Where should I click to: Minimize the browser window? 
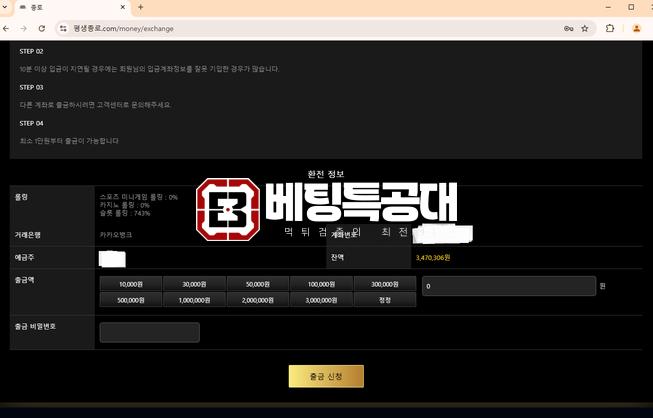608,7
